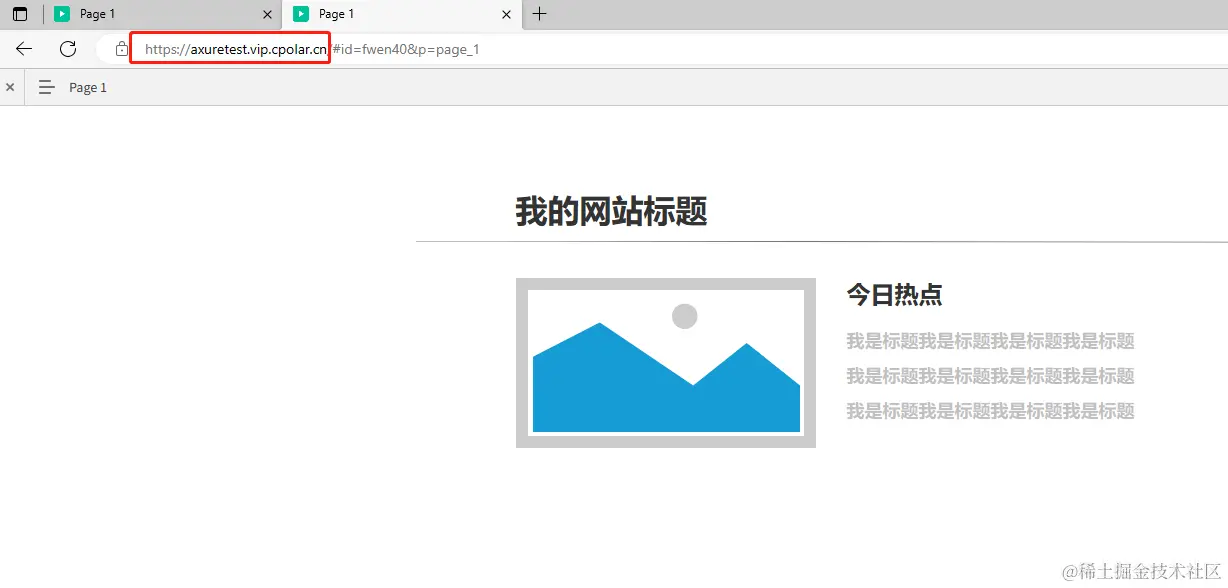Switch to the first Page 1 tab
This screenshot has width=1228, height=588.
pyautogui.click(x=163, y=14)
